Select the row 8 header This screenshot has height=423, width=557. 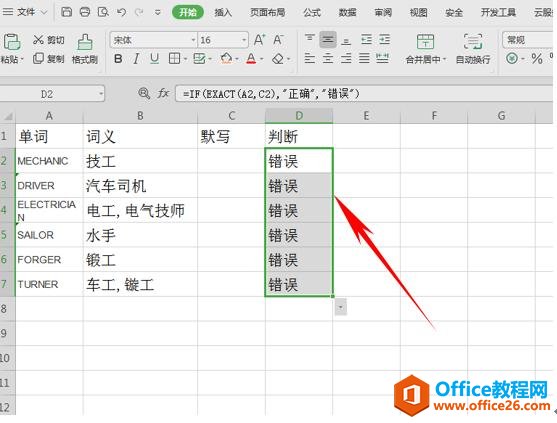coord(7,308)
